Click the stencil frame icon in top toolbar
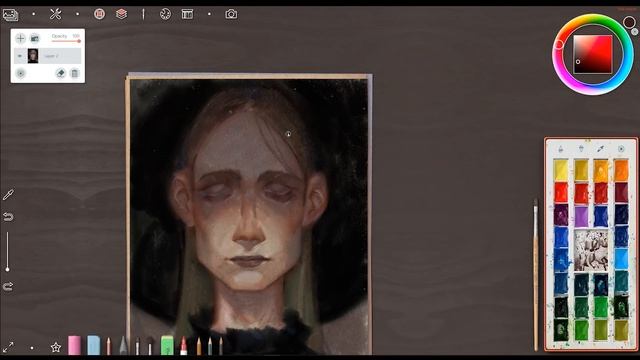Image resolution: width=640 pixels, height=360 pixels. click(187, 14)
